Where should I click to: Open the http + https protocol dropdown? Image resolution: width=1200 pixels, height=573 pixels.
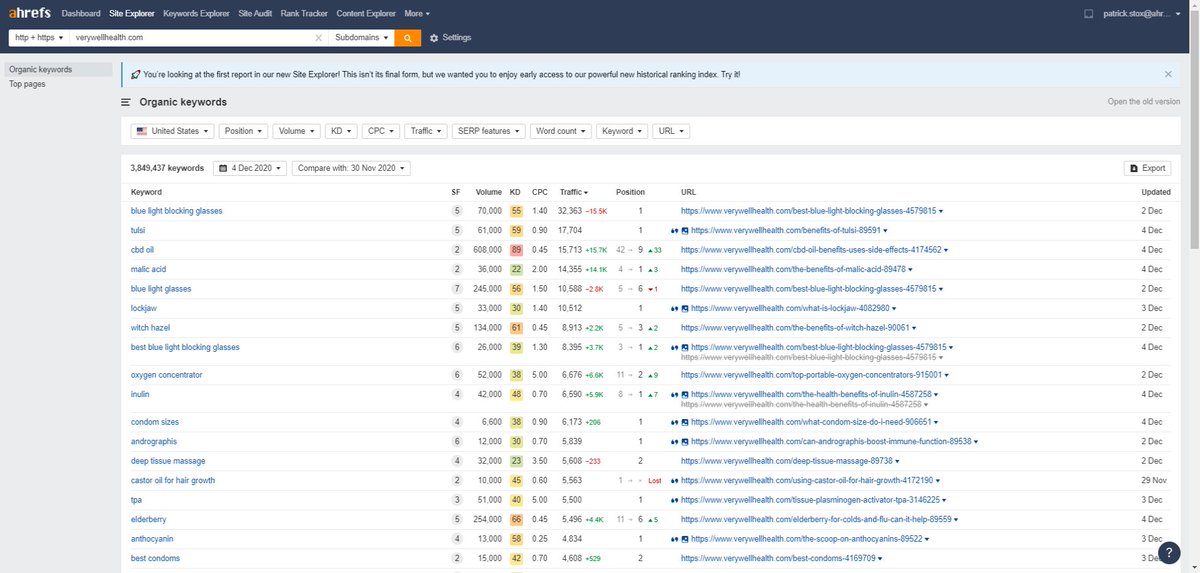click(x=38, y=37)
